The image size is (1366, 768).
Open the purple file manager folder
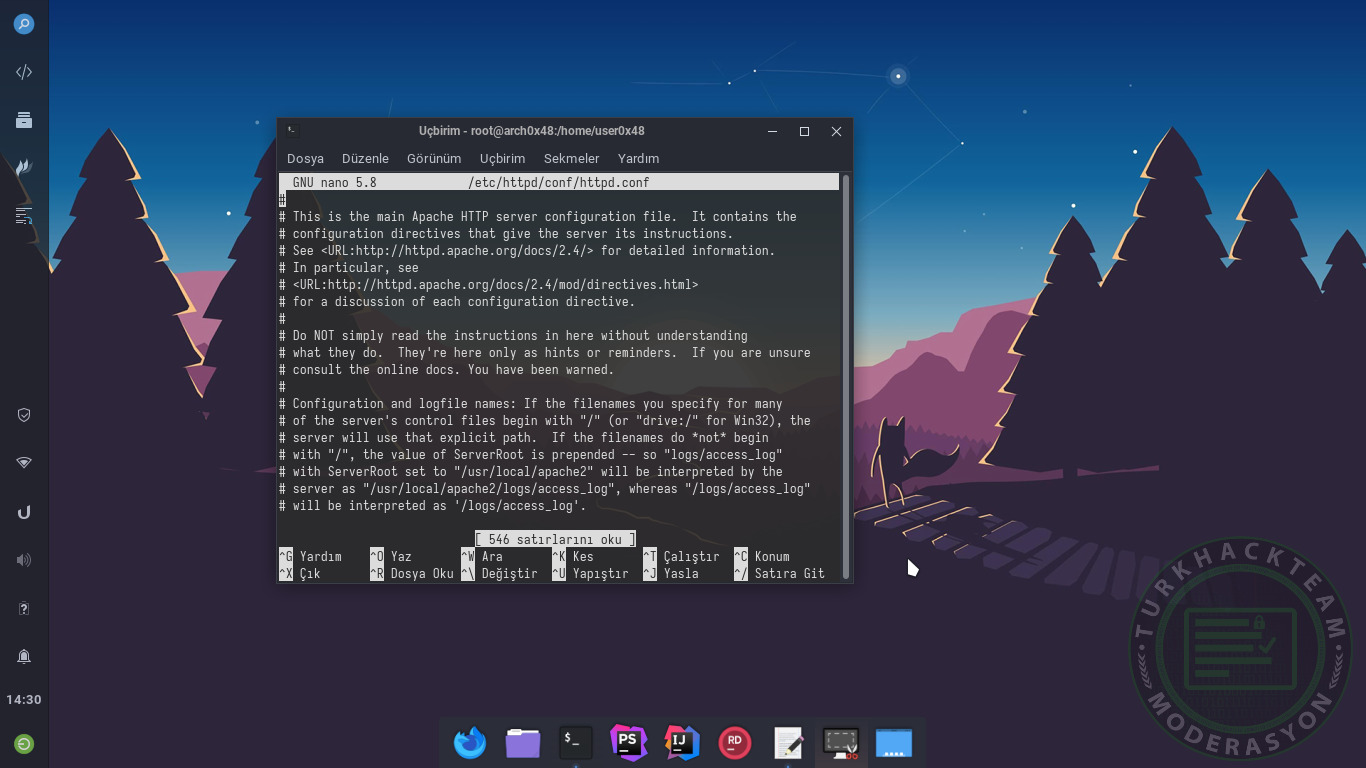(x=523, y=743)
